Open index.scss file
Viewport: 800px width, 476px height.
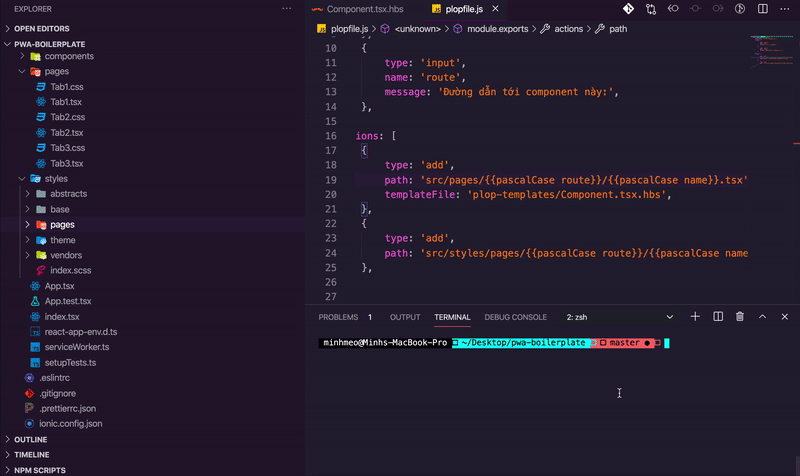coord(70,270)
